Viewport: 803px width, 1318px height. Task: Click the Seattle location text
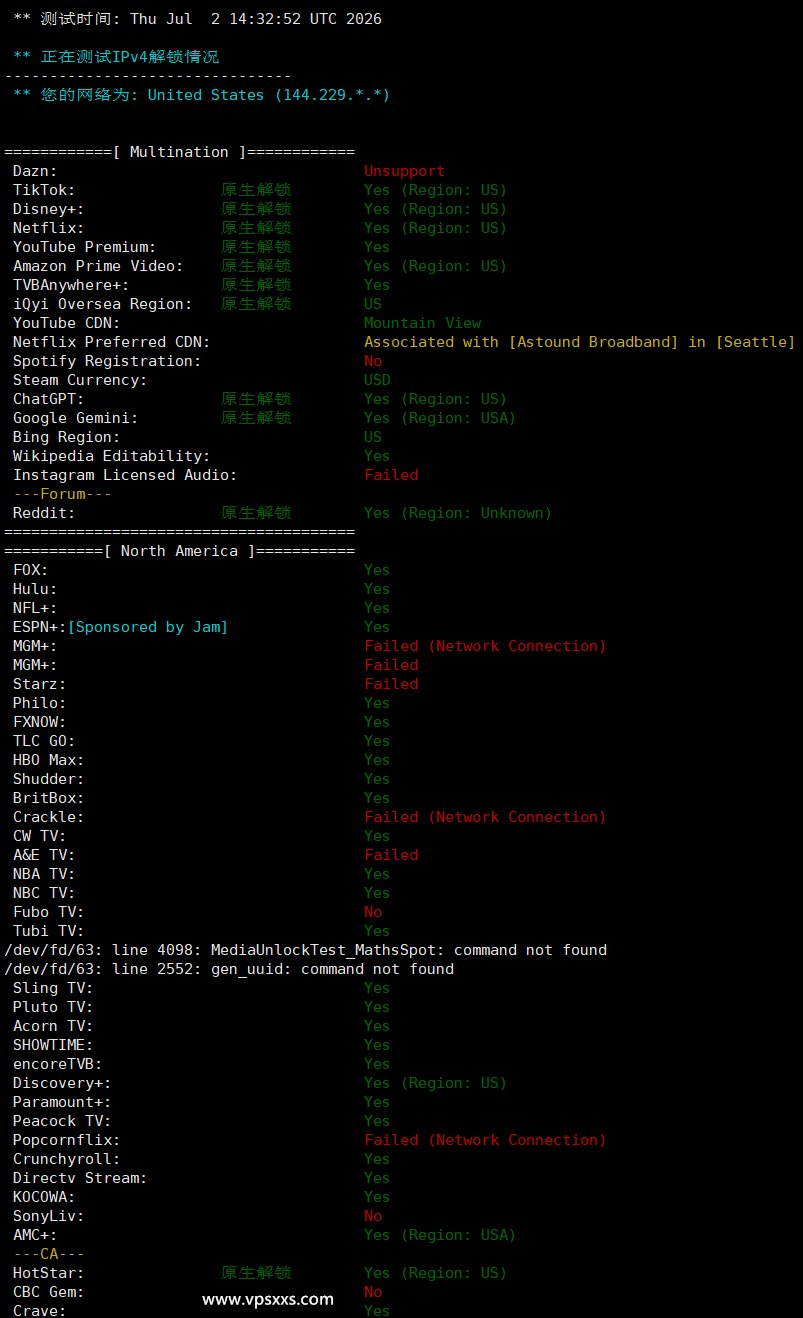(x=755, y=342)
